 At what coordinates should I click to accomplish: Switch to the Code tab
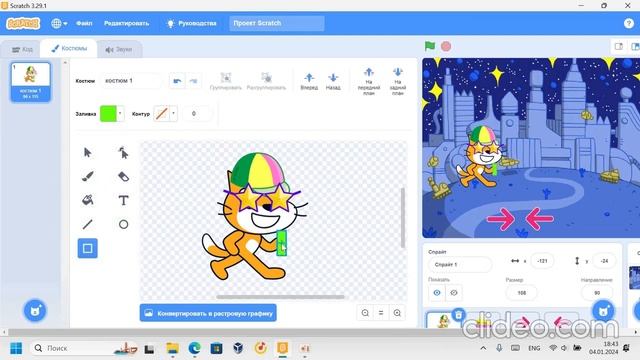click(x=22, y=49)
